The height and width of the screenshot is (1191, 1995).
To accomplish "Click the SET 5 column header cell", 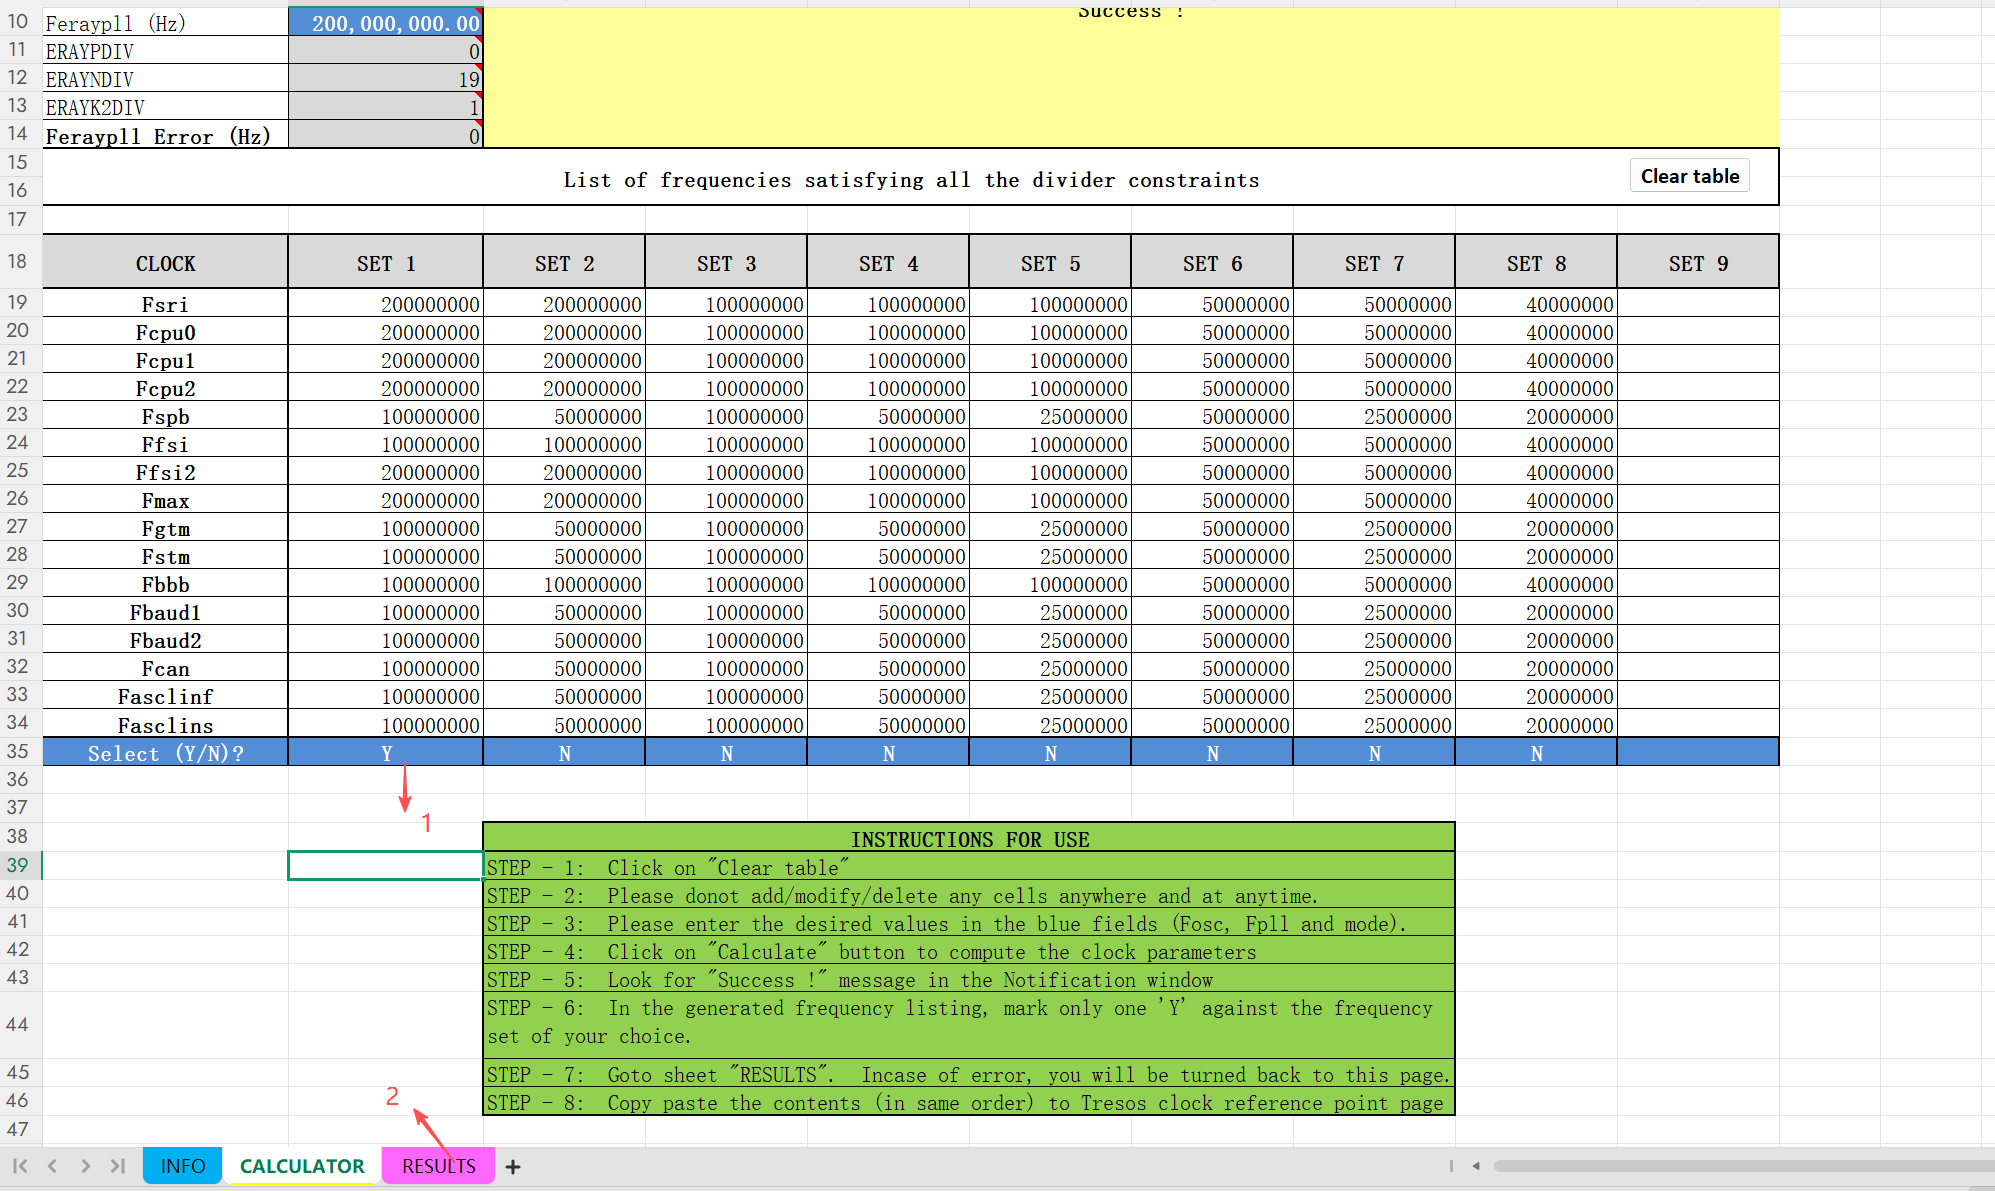I will (1050, 263).
